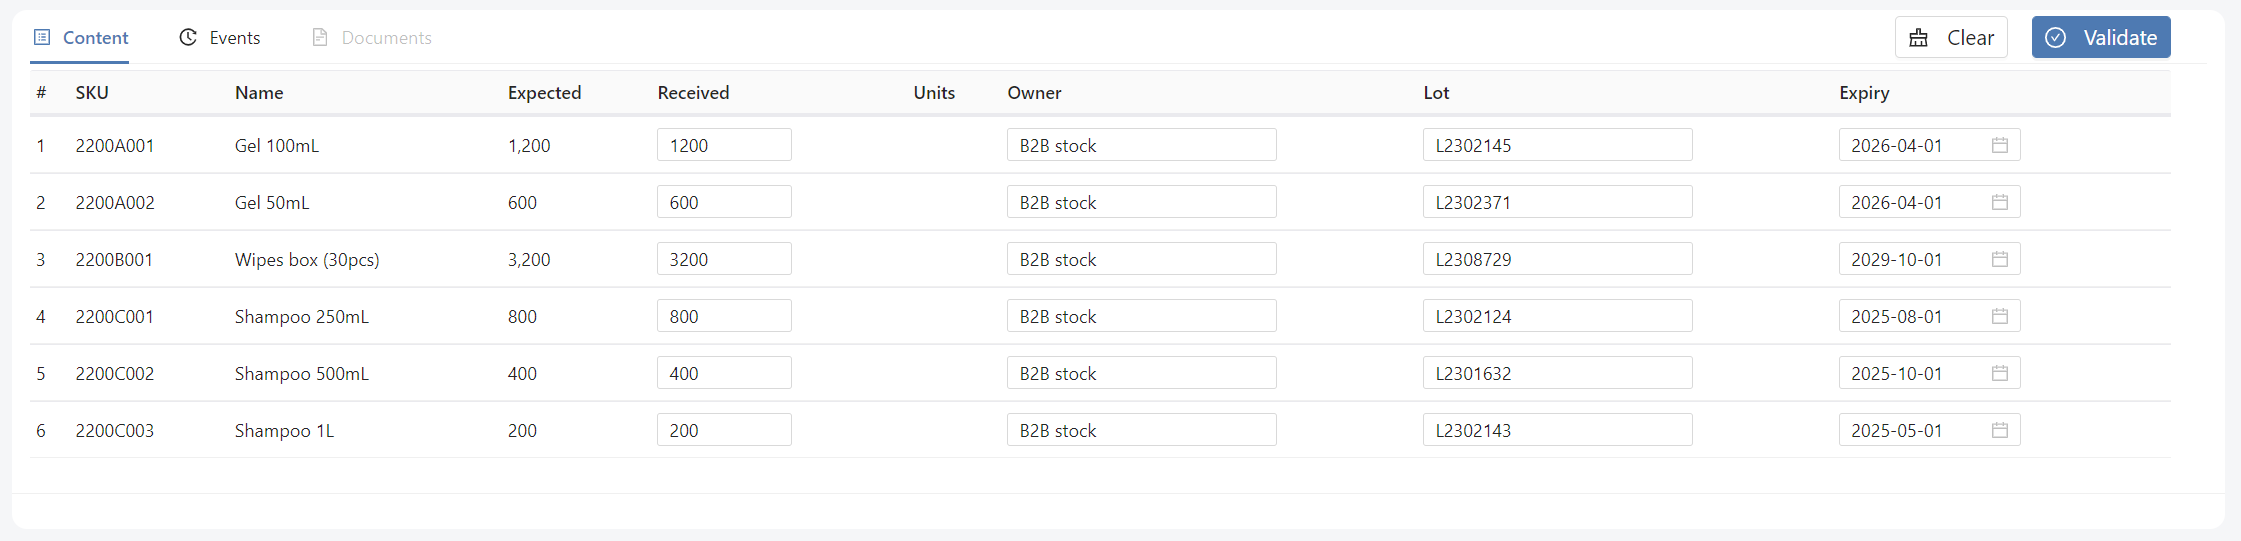Open the Documents tab
Viewport: 2241px width, 541px height.
coord(386,38)
